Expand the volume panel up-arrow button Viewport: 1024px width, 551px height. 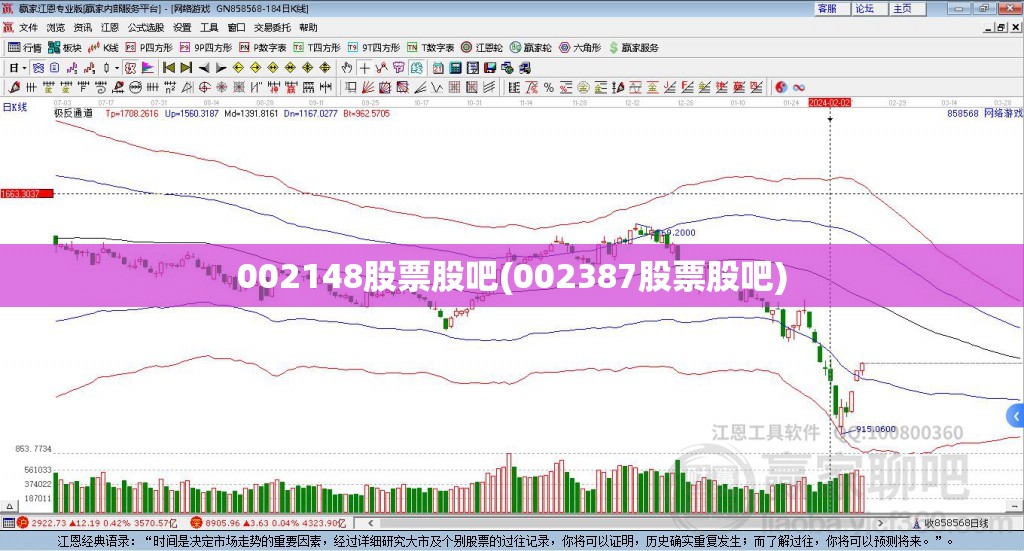click(9, 506)
